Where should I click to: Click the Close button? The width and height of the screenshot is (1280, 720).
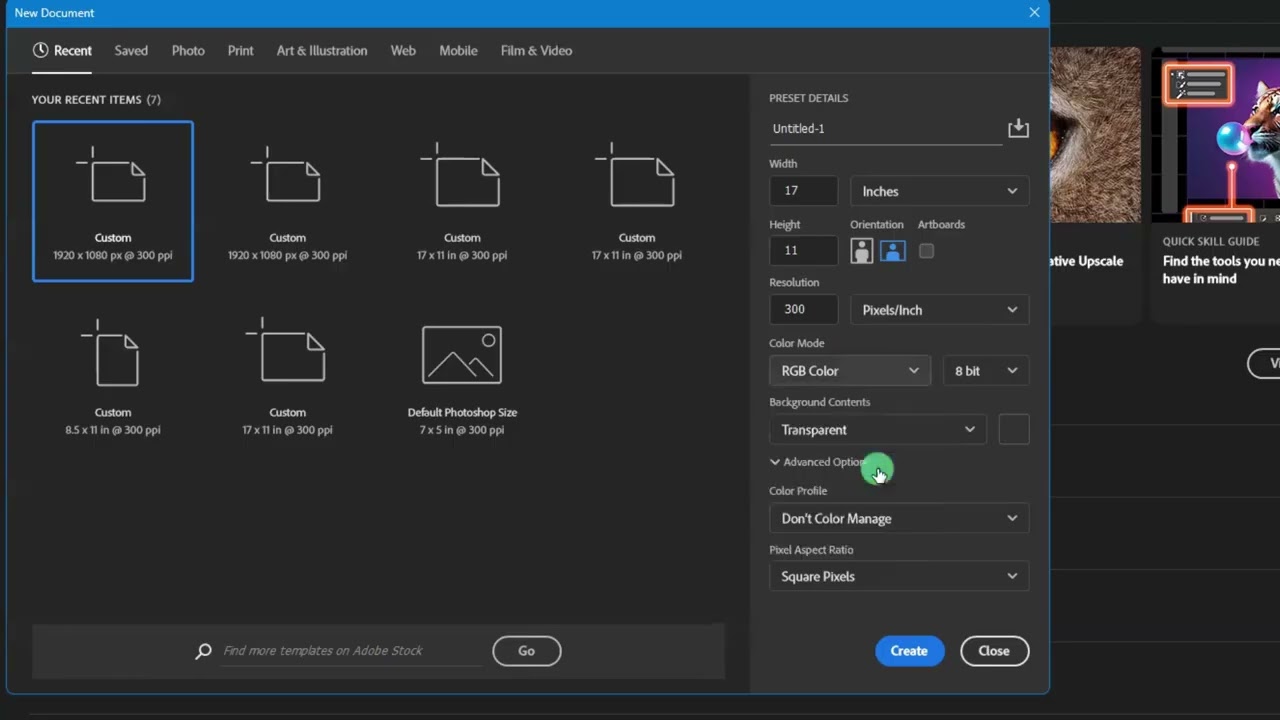(x=994, y=651)
